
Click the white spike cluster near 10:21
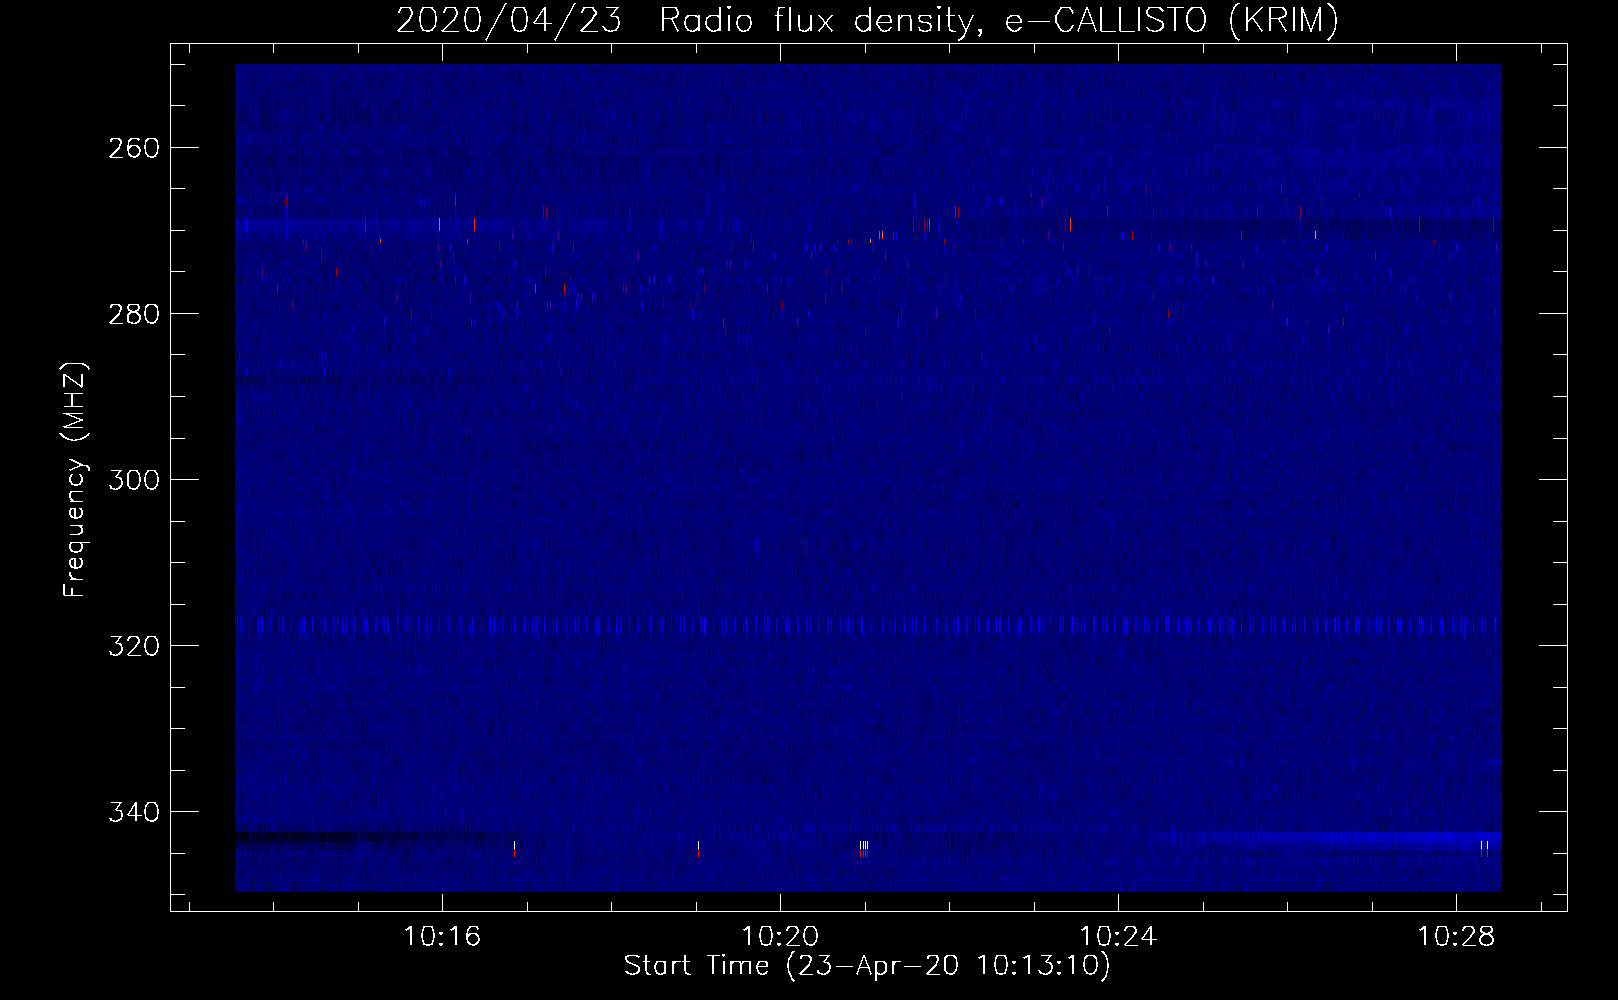863,848
